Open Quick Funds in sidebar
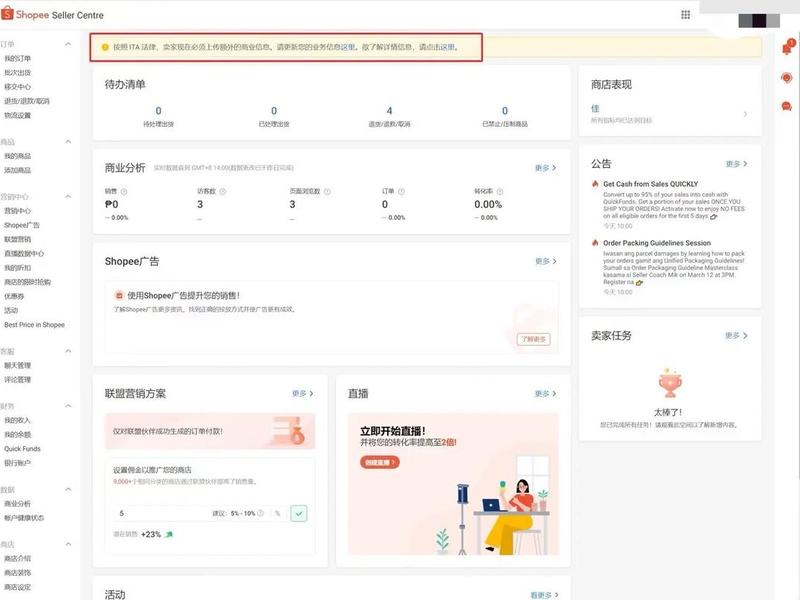The height and width of the screenshot is (600, 800). [22, 449]
